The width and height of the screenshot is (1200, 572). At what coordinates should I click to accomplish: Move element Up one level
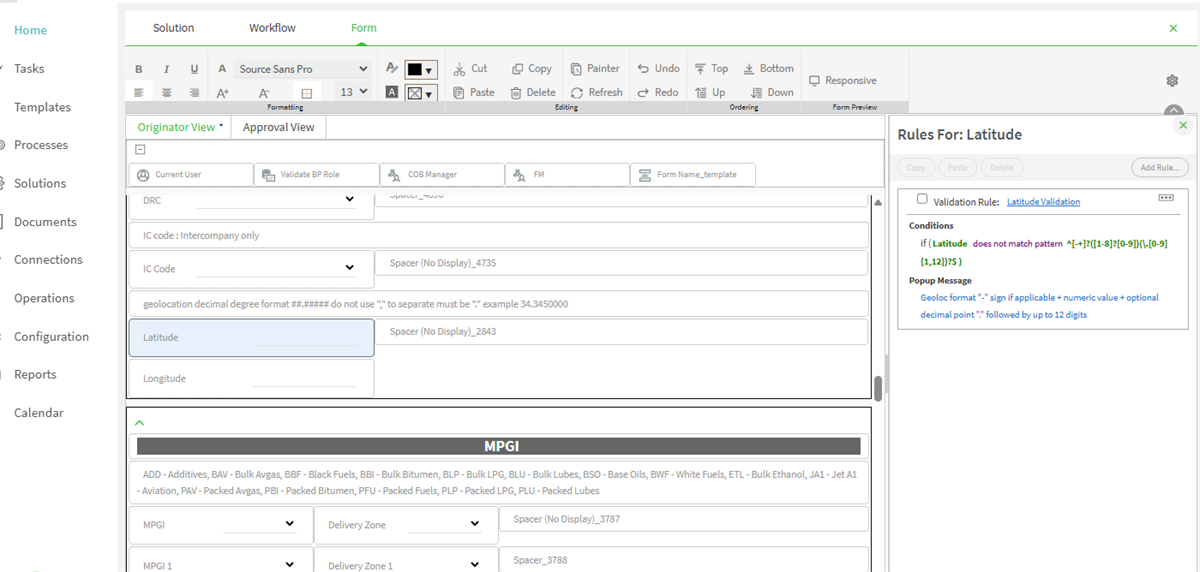[710, 92]
